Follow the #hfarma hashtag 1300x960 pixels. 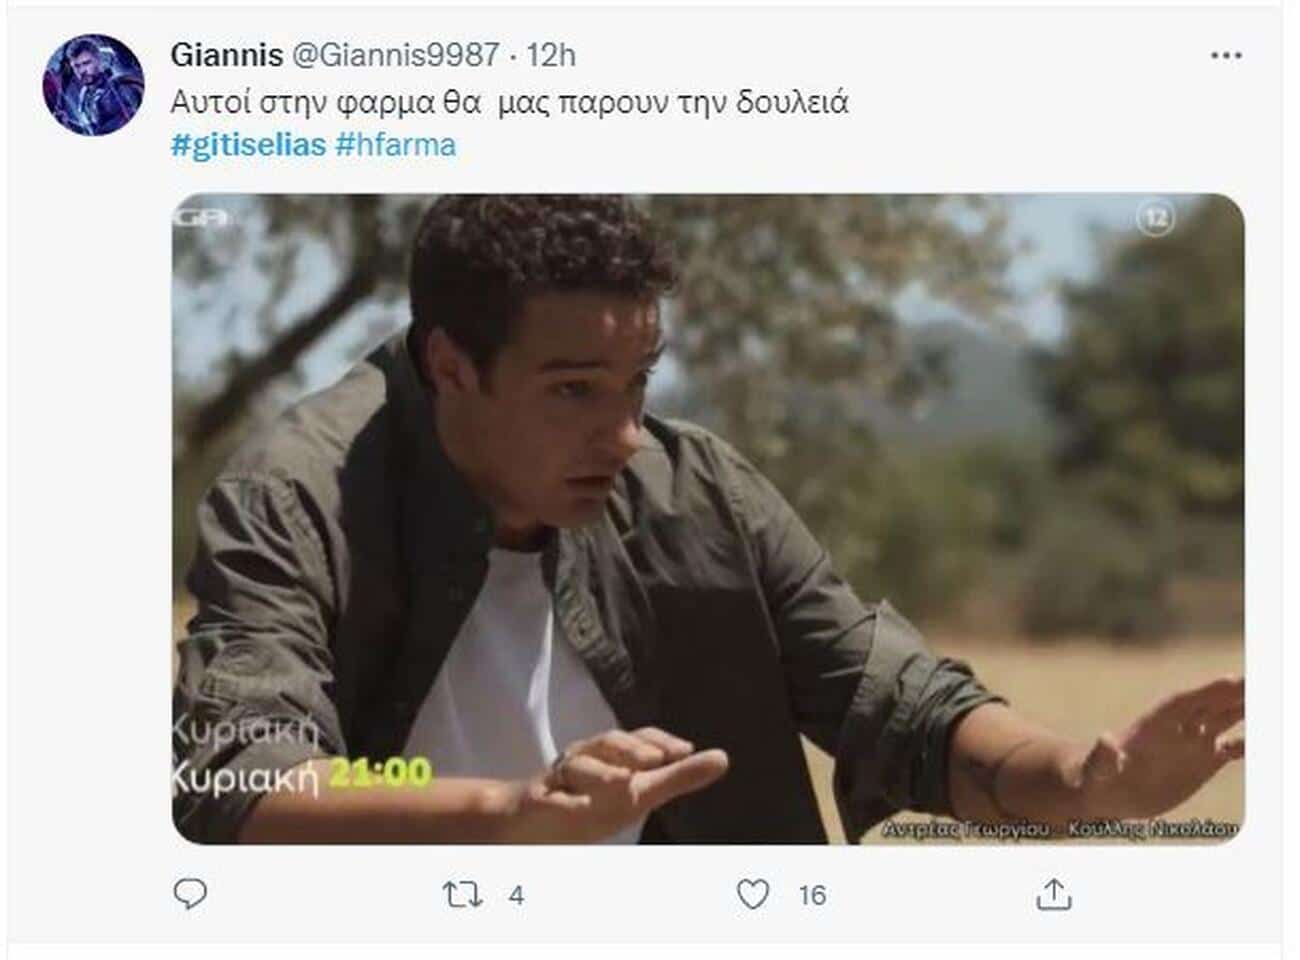click(396, 145)
